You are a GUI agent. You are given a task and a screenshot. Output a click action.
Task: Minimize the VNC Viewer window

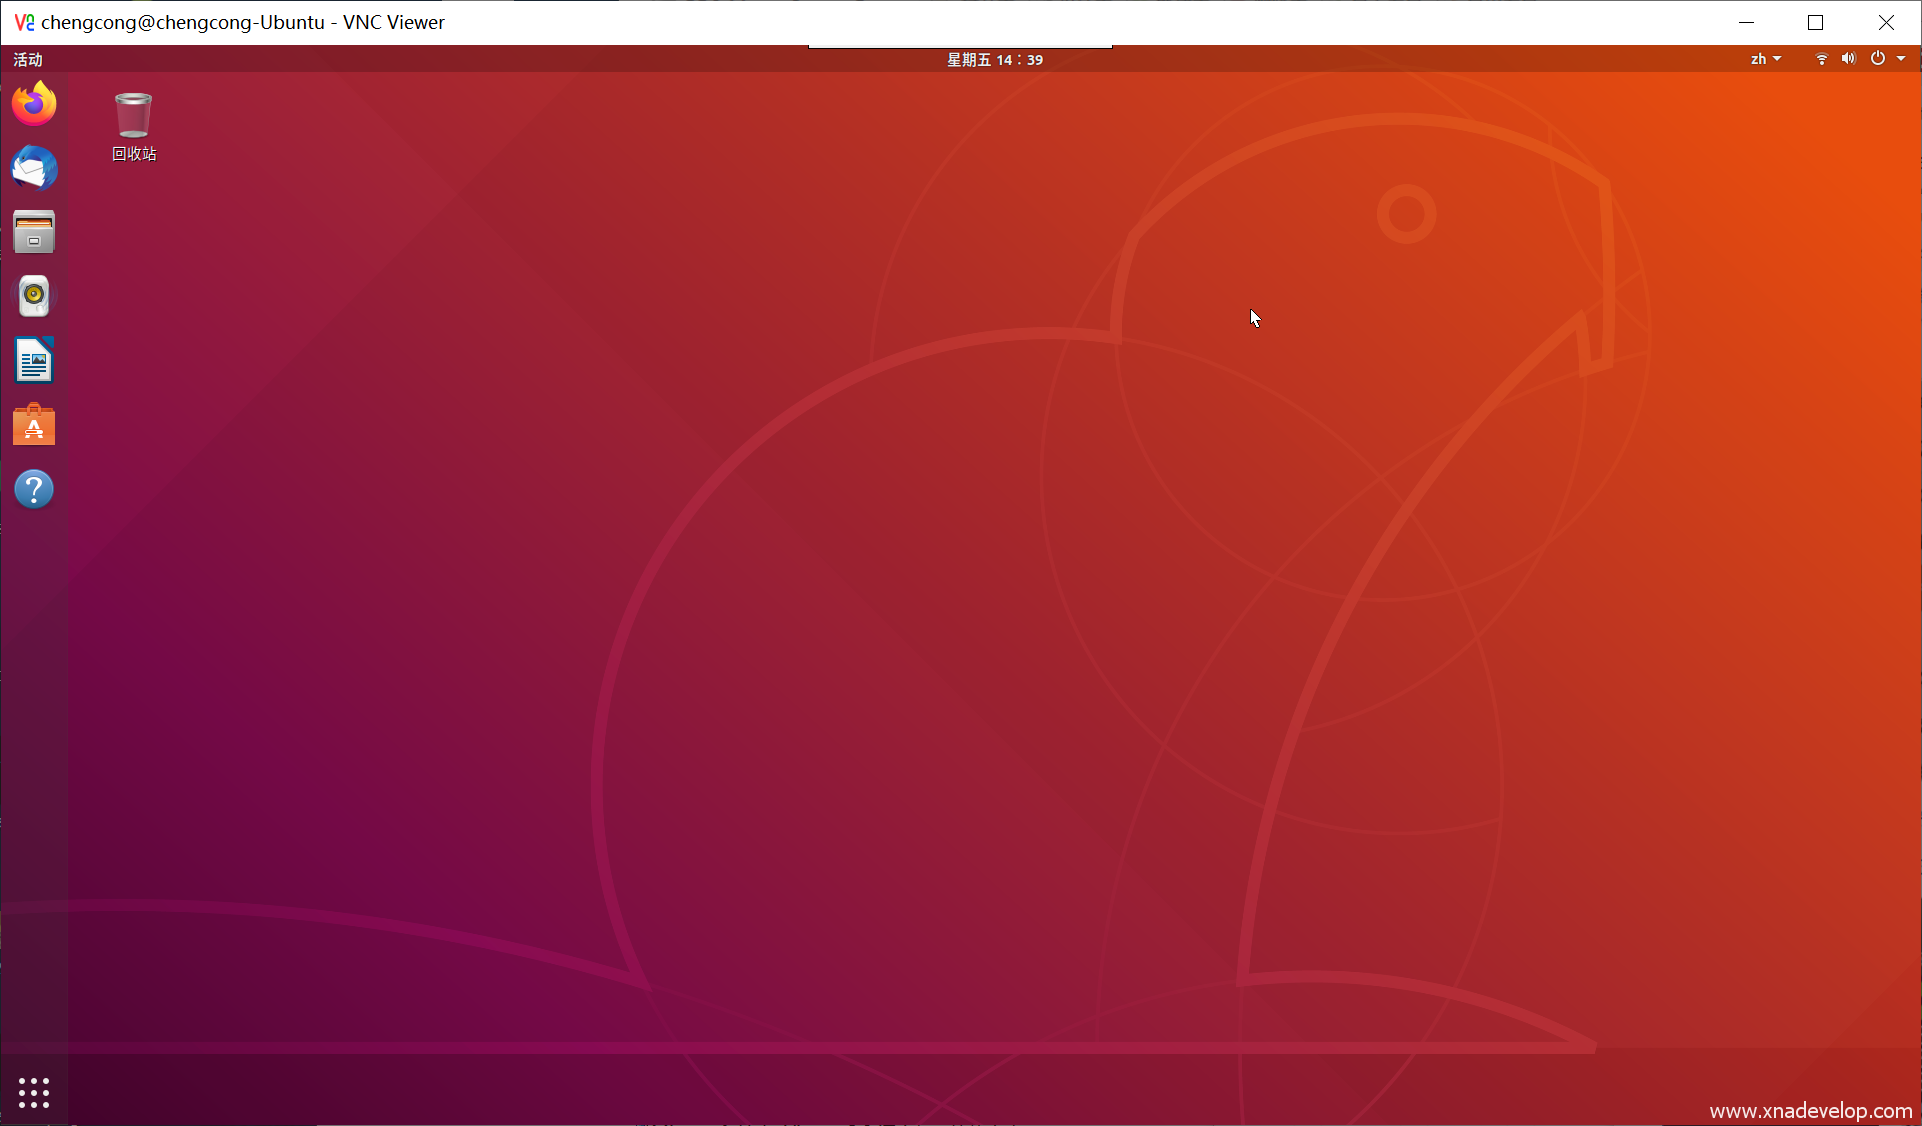(x=1746, y=22)
